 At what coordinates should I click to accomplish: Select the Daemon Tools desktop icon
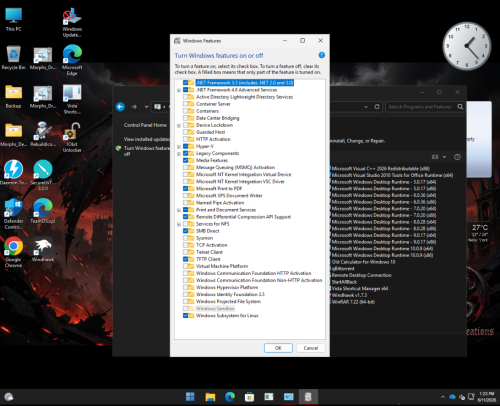[x=14, y=173]
